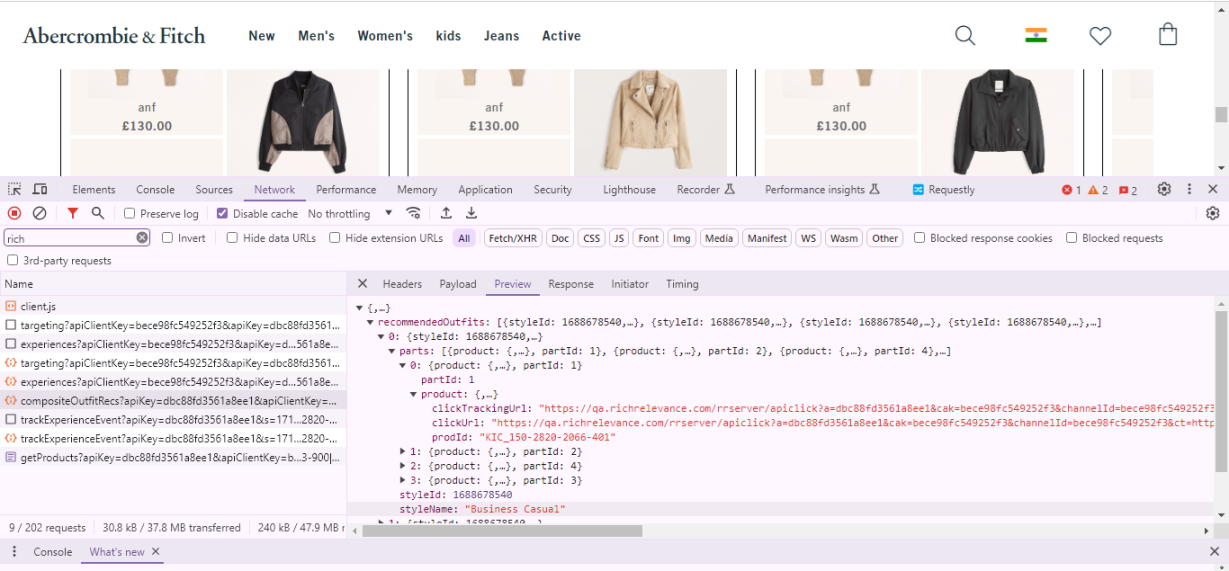Click Jeans navigation link
Viewport: 1229px width, 571px height.
pos(501,36)
